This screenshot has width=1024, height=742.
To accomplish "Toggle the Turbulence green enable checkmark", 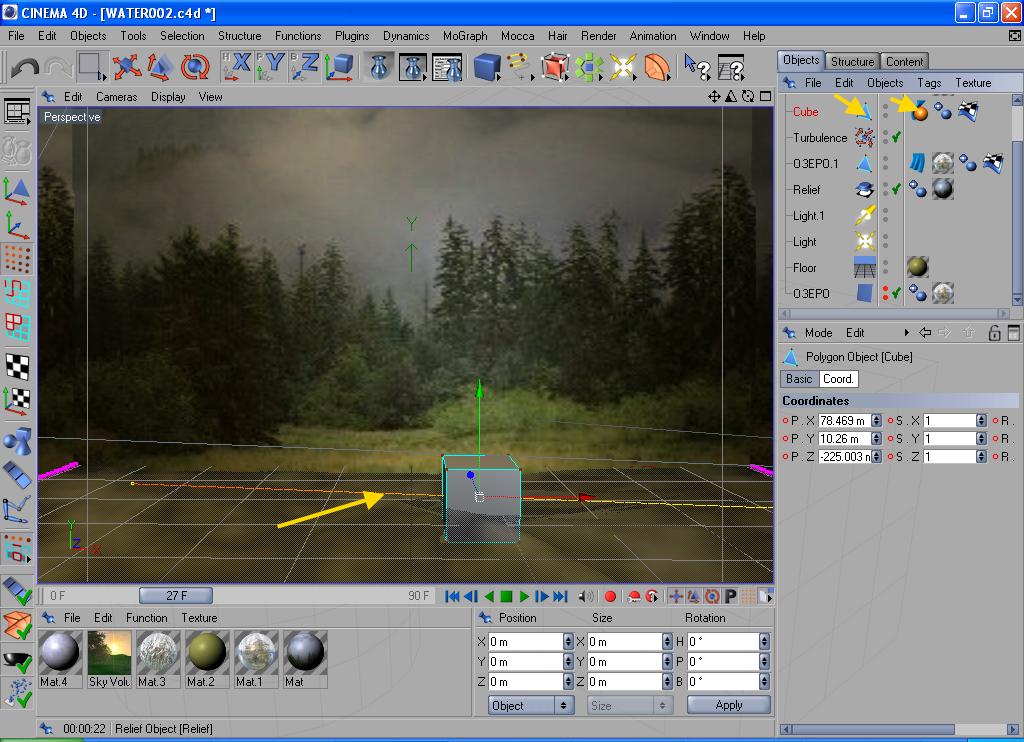I will [897, 138].
